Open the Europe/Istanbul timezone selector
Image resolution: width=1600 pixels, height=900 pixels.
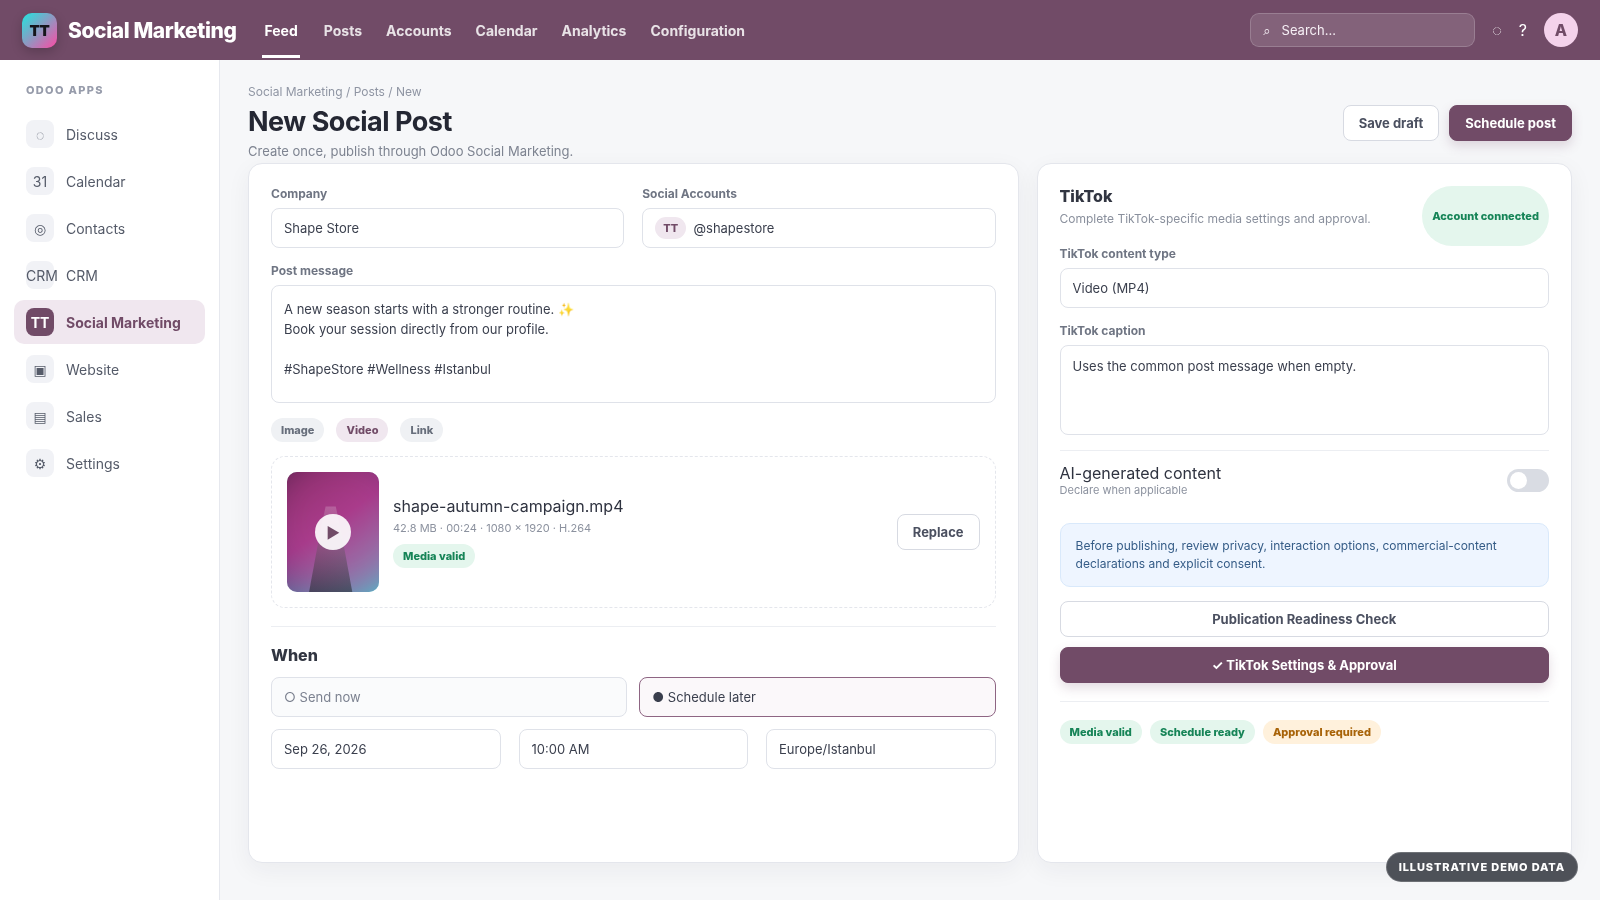click(881, 749)
